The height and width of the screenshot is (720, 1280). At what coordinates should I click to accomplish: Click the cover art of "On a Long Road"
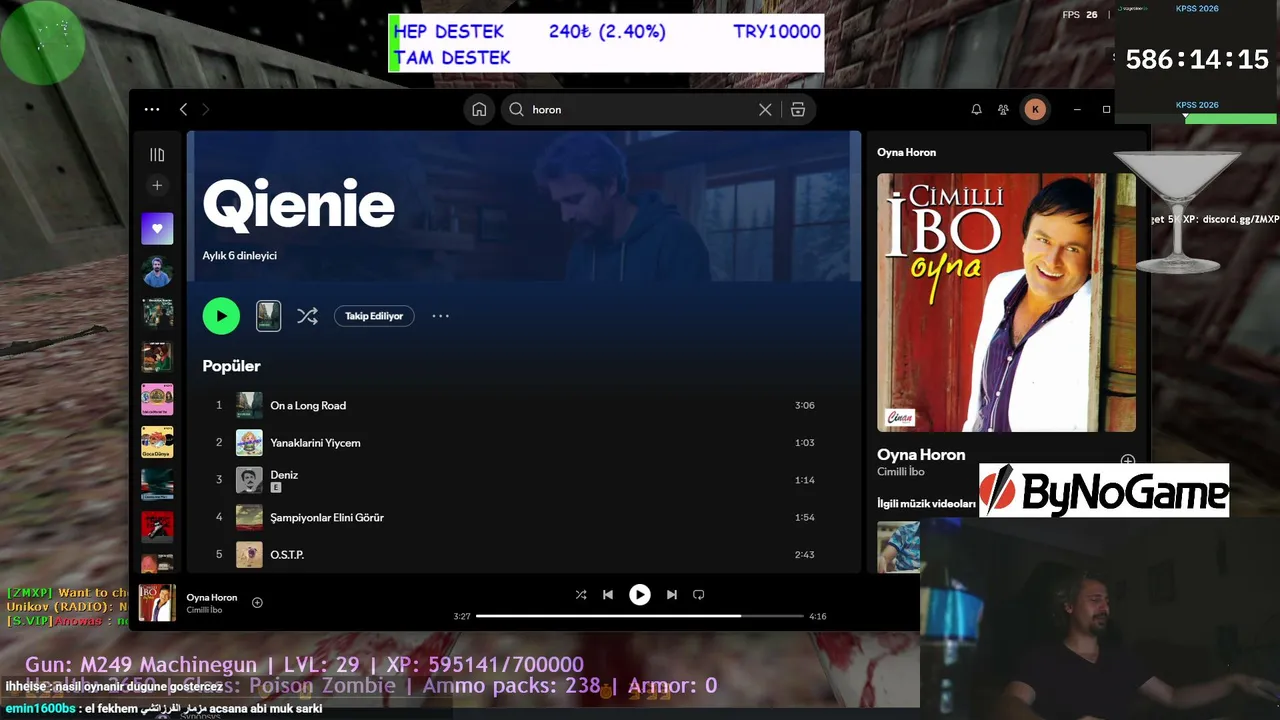(x=249, y=406)
